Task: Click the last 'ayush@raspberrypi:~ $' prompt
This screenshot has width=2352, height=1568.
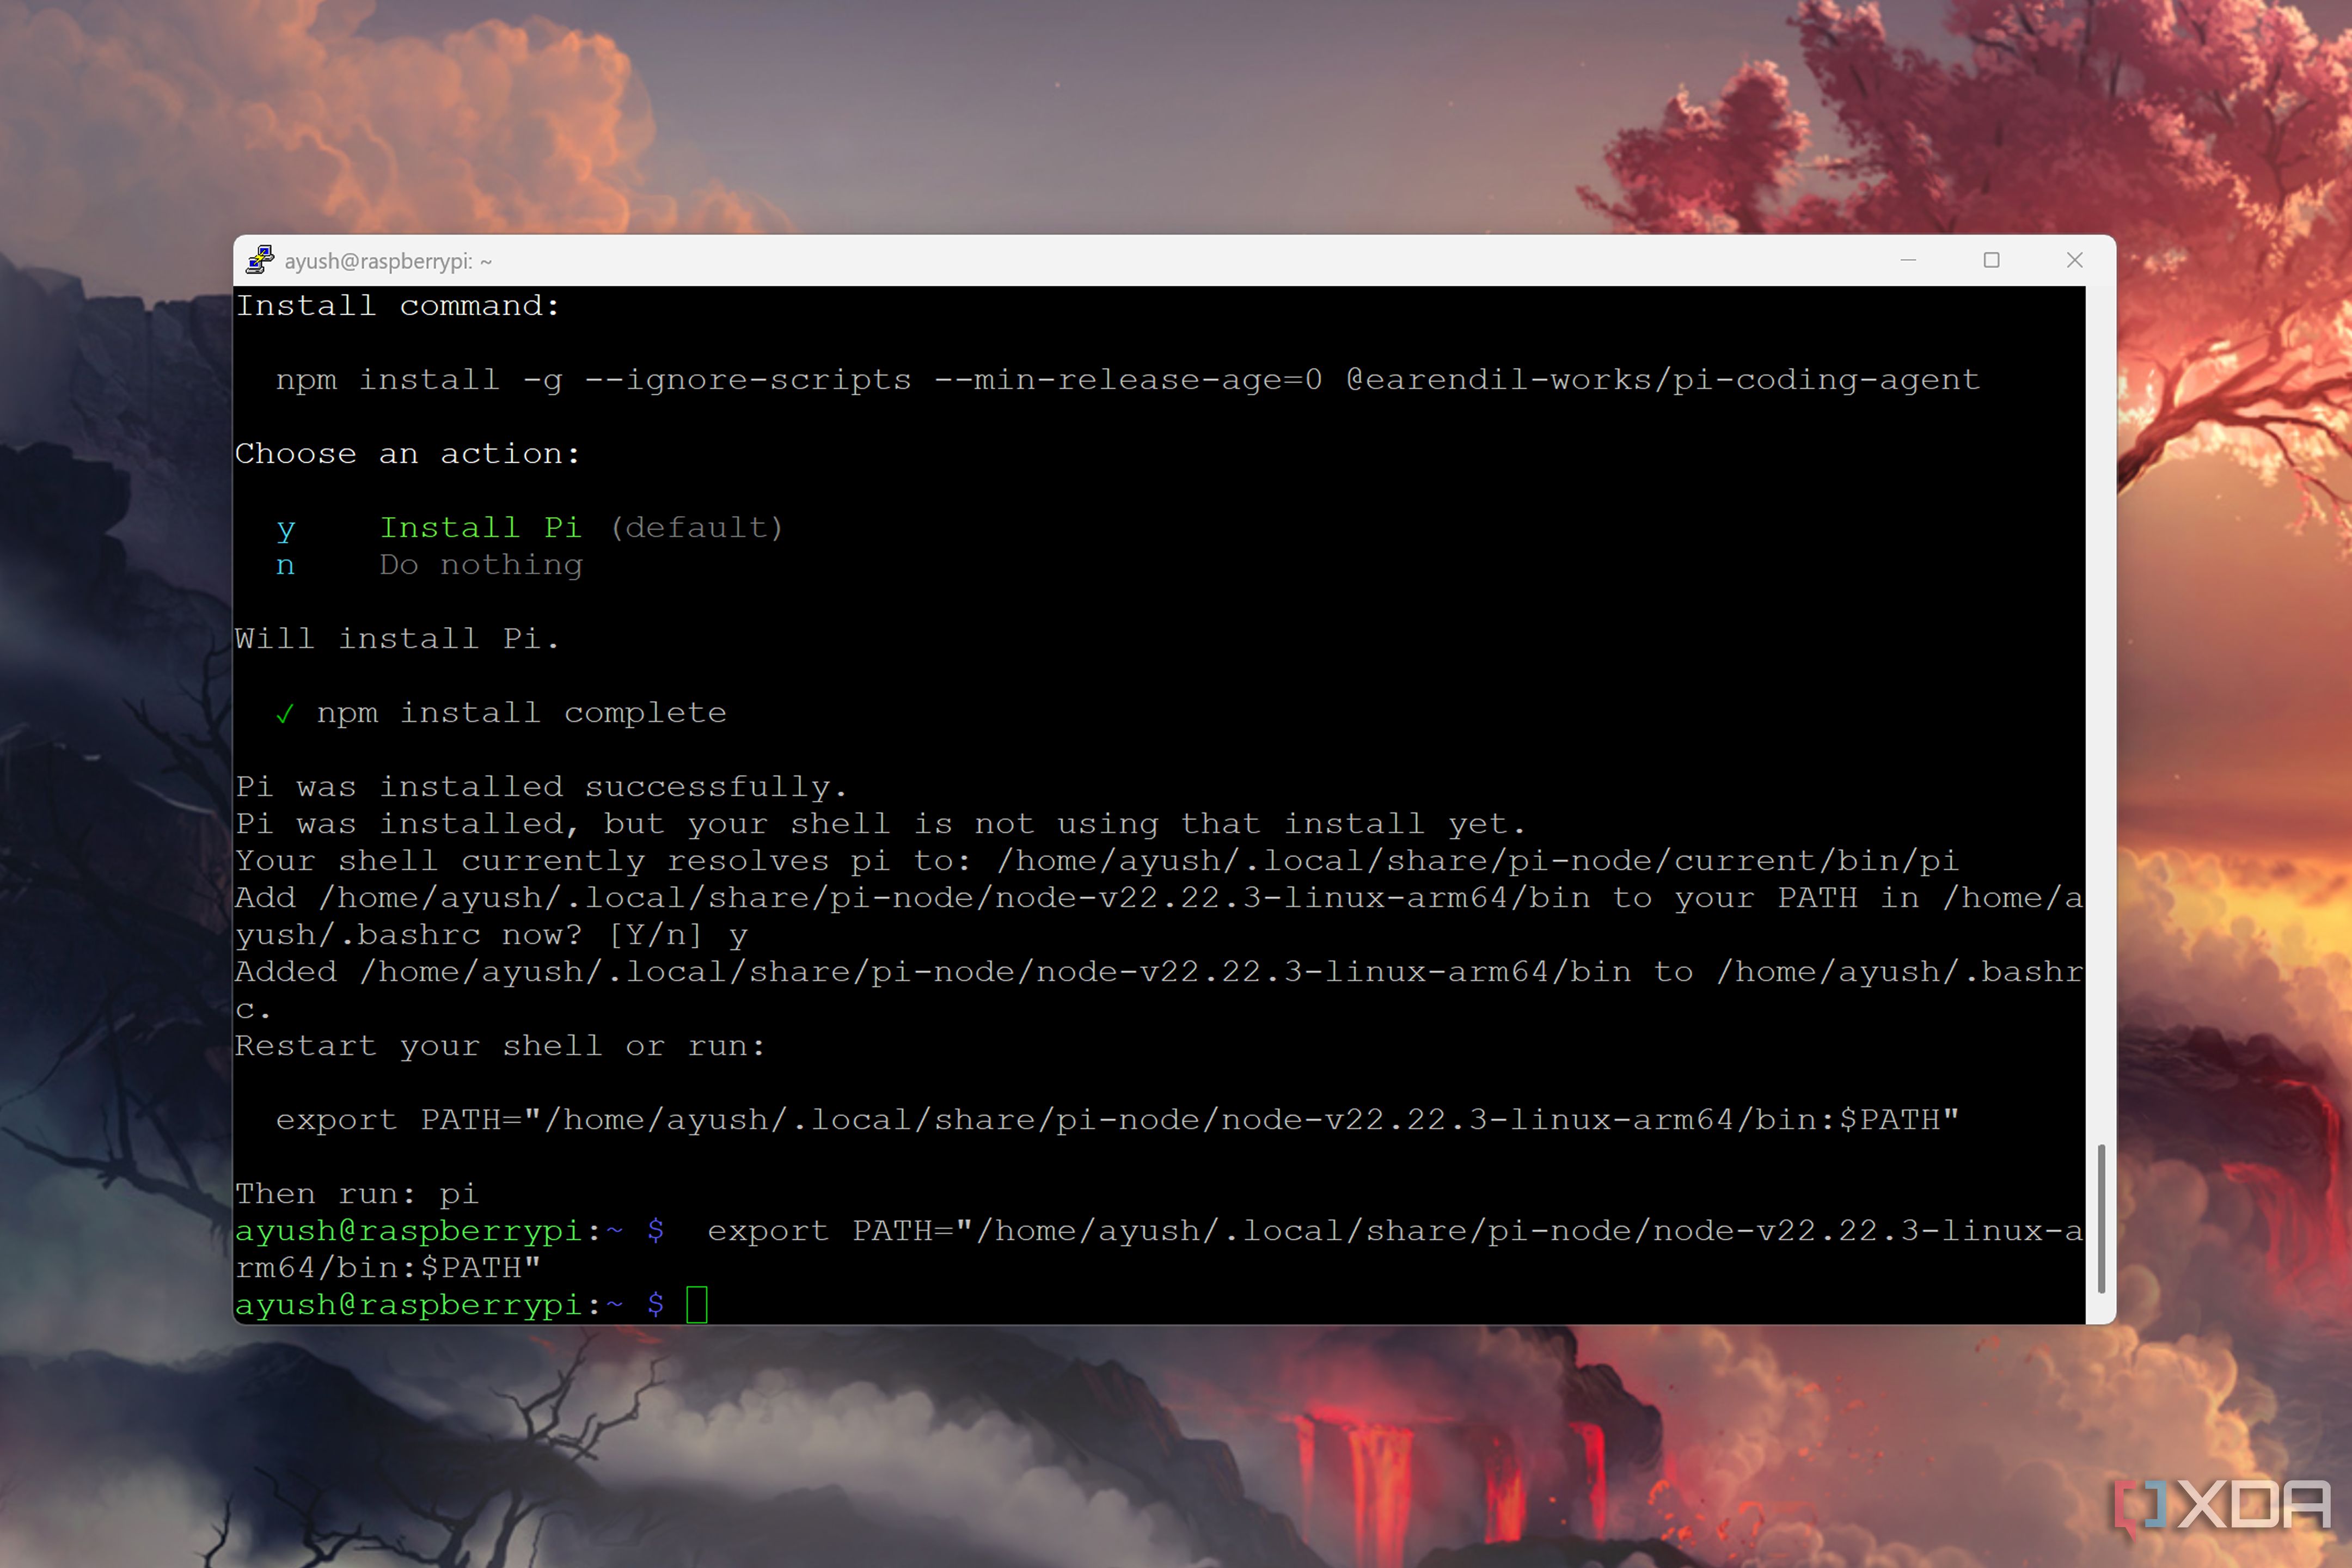Action: click(449, 1305)
